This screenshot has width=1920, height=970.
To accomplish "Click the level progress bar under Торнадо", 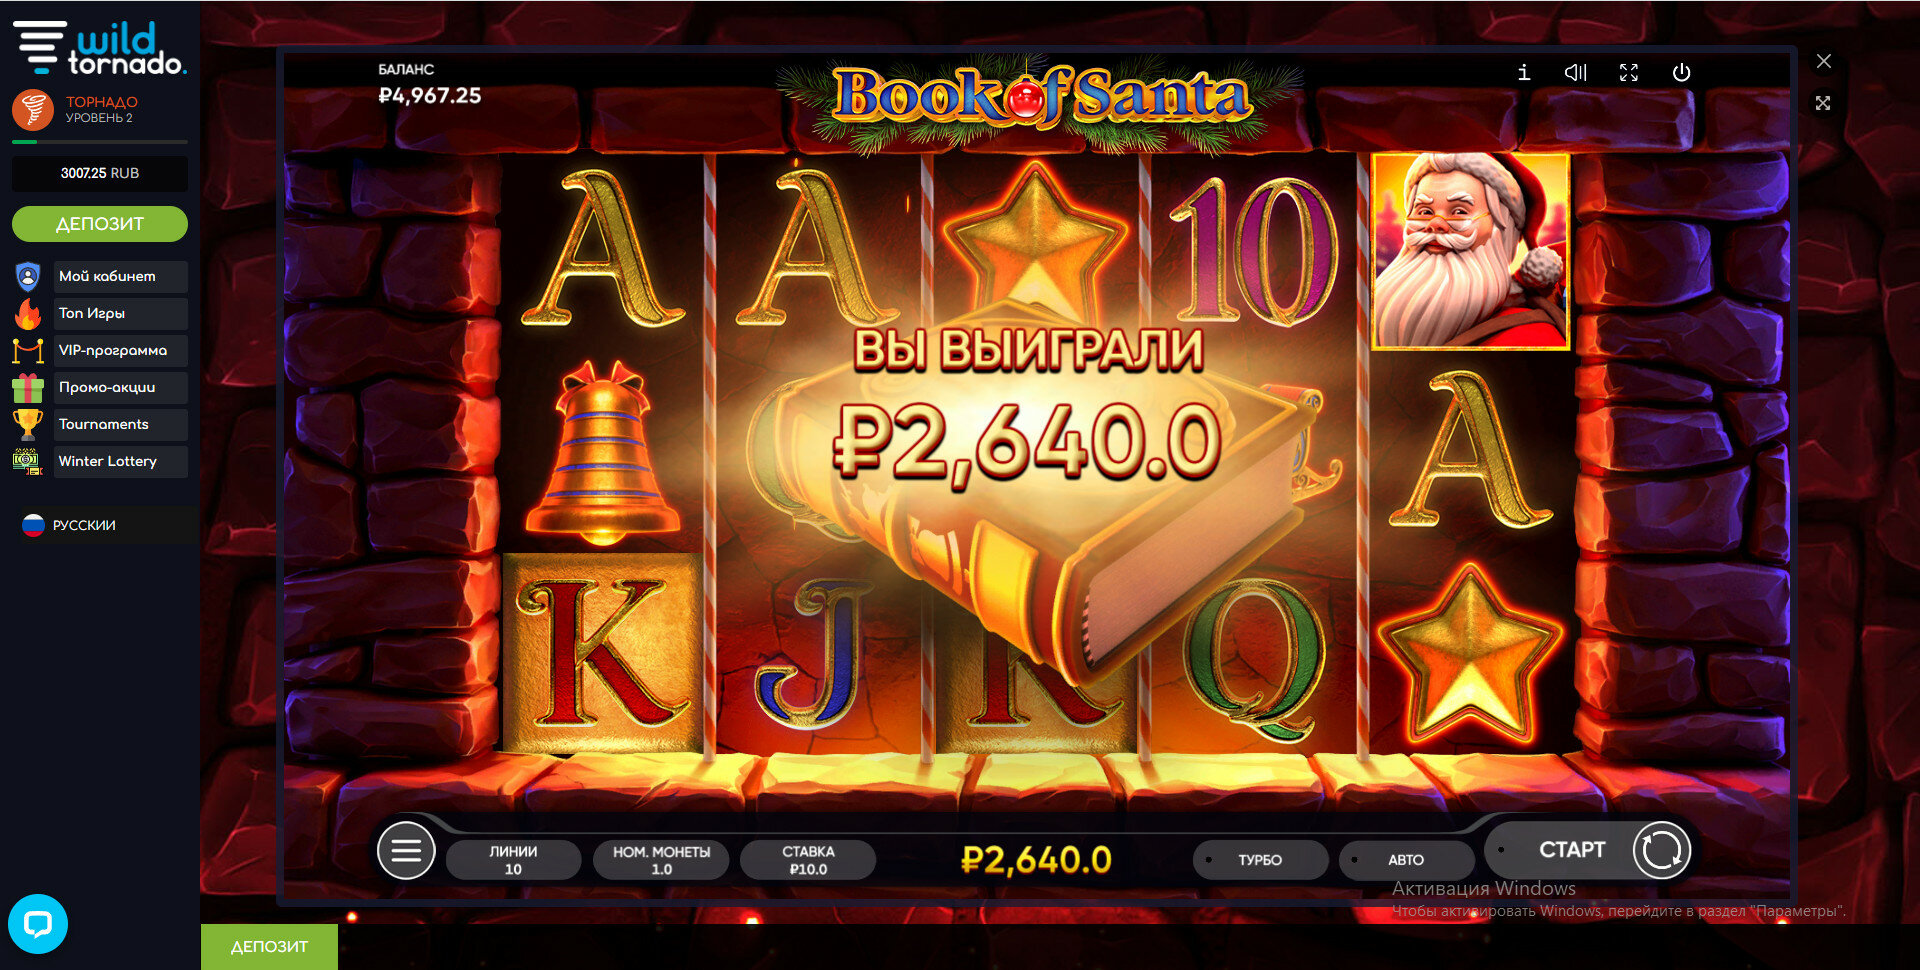I will pyautogui.click(x=100, y=142).
